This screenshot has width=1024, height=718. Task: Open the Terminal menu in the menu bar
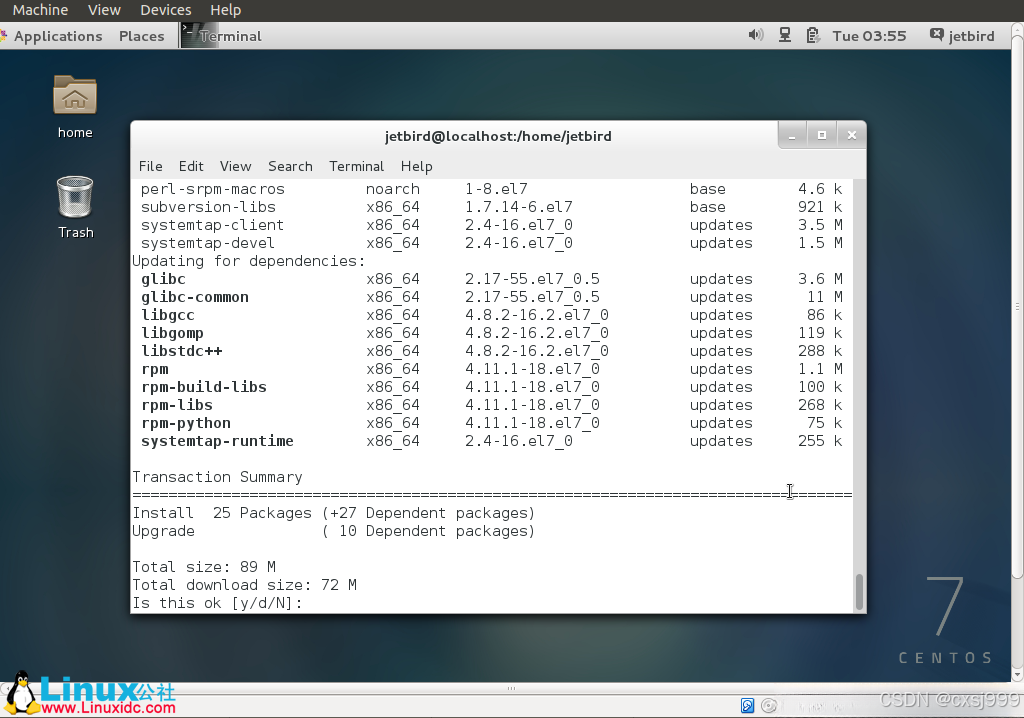(x=356, y=166)
